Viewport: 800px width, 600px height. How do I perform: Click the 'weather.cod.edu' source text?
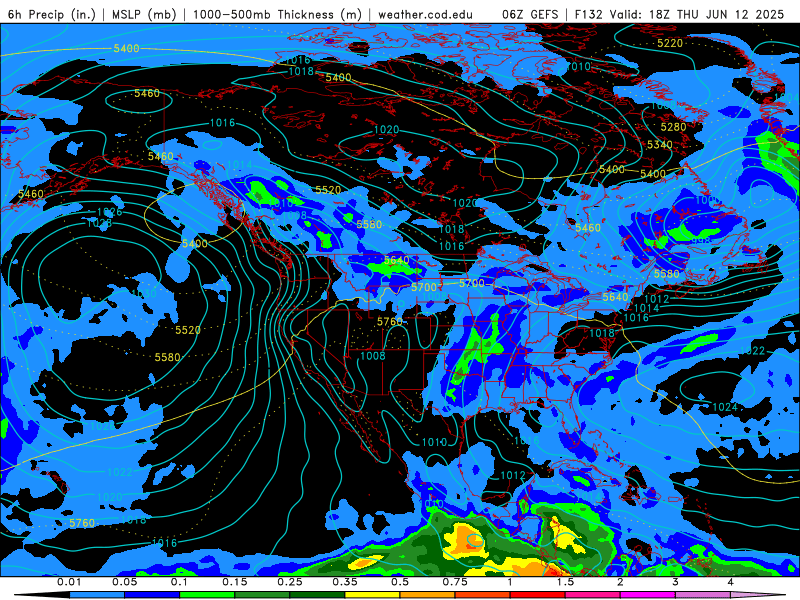point(425,14)
